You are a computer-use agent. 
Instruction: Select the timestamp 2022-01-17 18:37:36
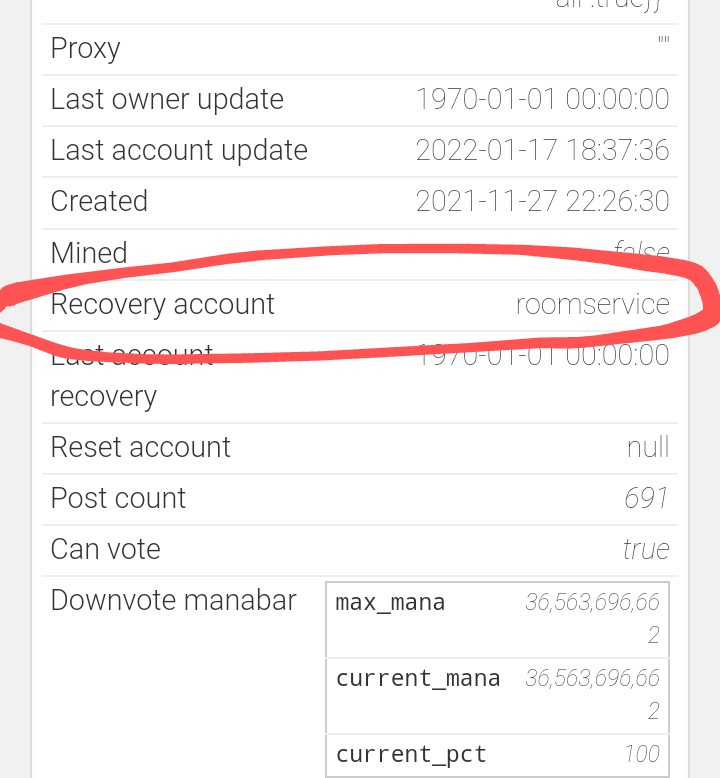542,150
